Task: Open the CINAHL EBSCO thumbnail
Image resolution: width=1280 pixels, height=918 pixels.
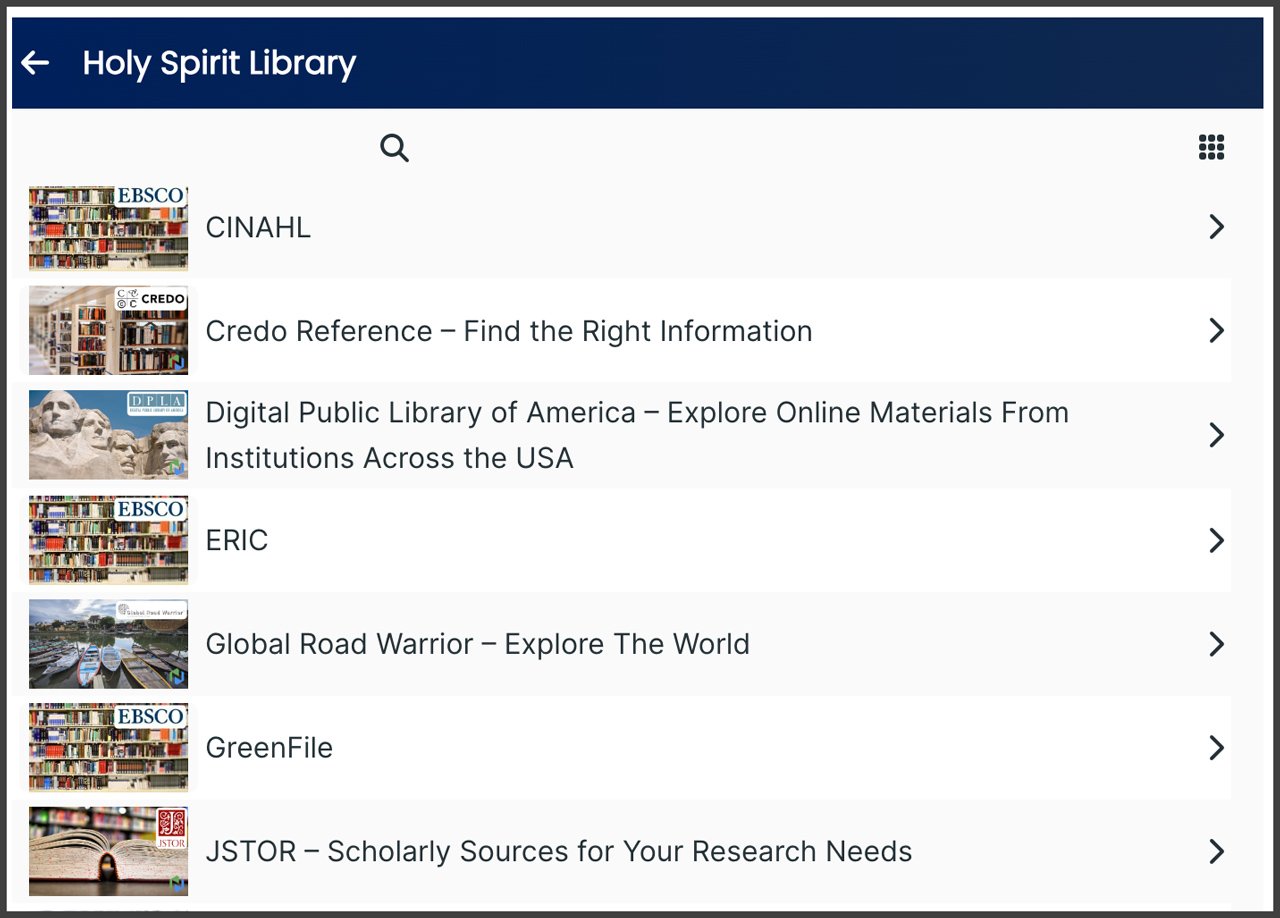Action: (x=108, y=227)
